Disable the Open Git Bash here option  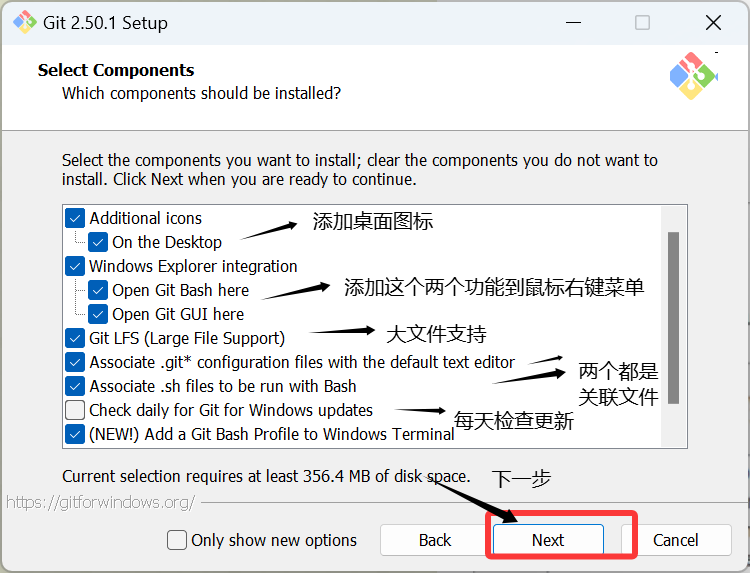coord(98,290)
